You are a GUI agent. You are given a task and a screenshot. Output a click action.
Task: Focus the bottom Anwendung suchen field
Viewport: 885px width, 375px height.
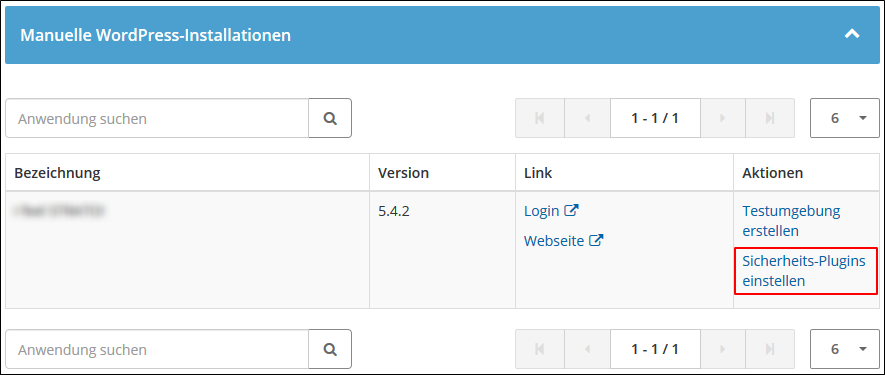pos(157,349)
